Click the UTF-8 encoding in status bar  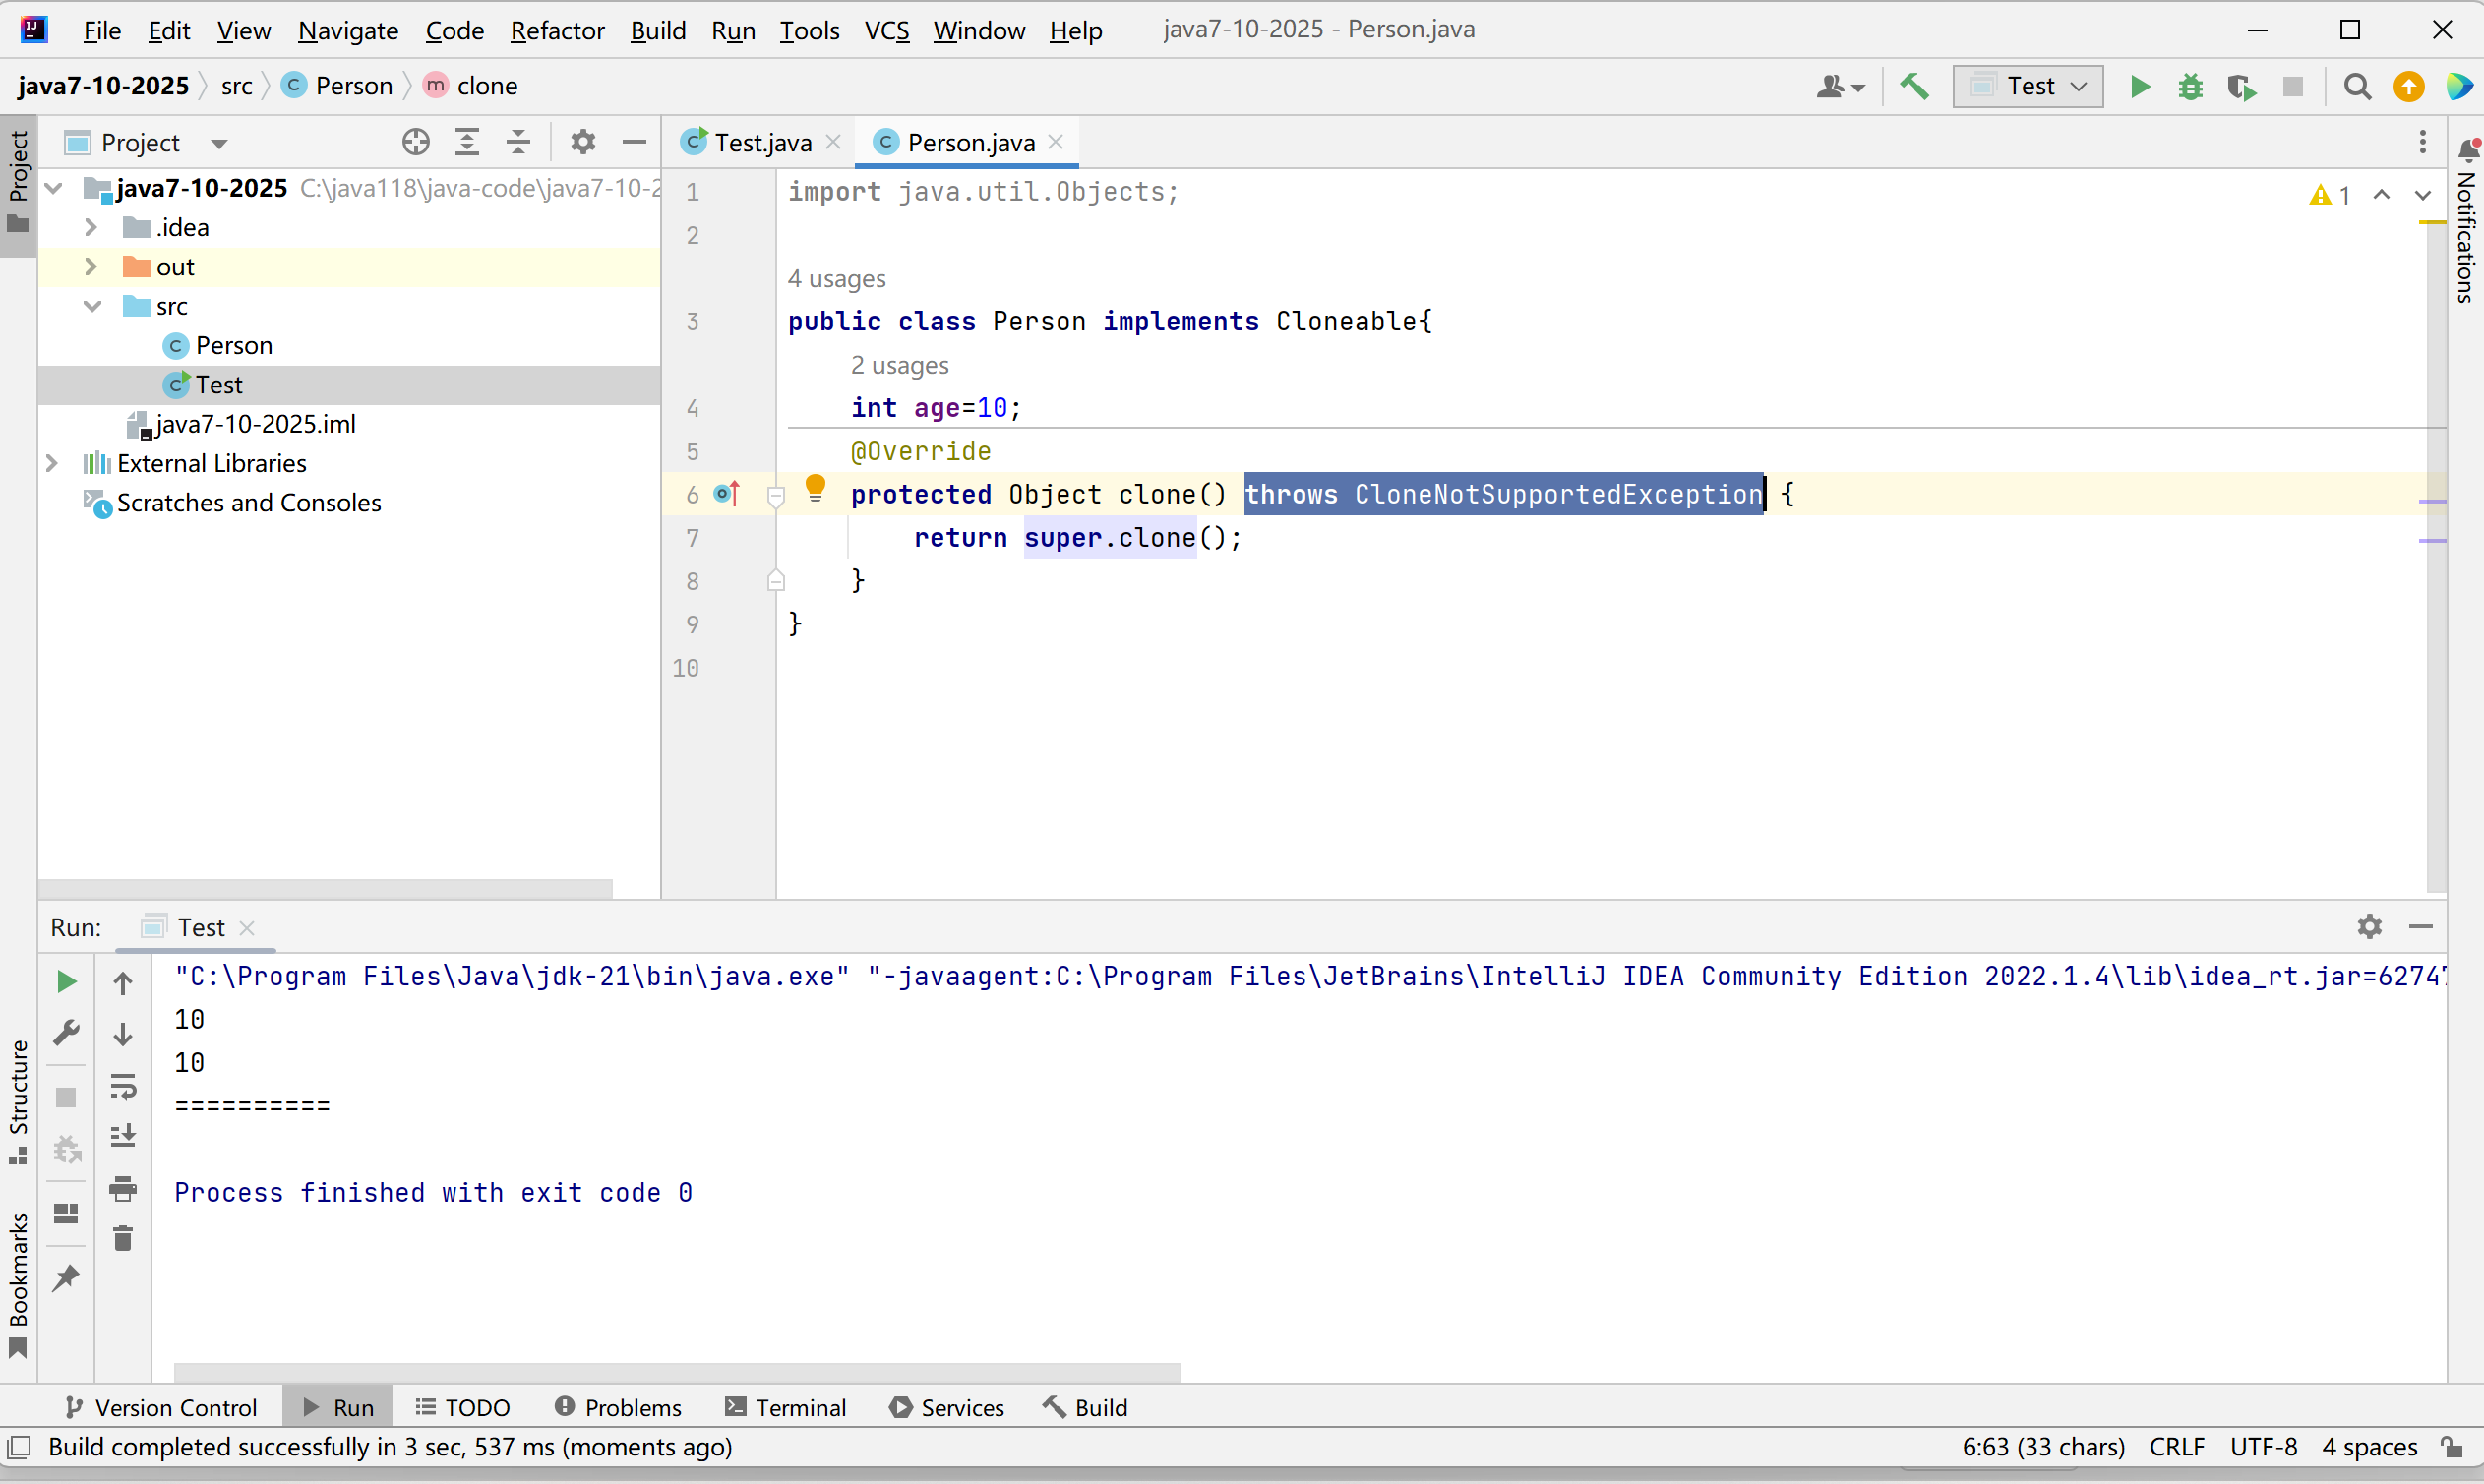point(2263,1446)
